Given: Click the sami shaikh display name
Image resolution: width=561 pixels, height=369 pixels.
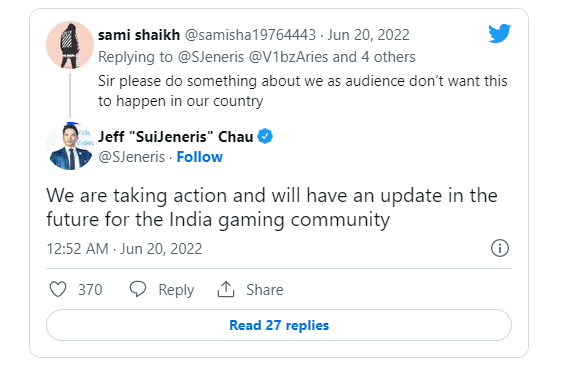Looking at the screenshot, I should tap(139, 35).
